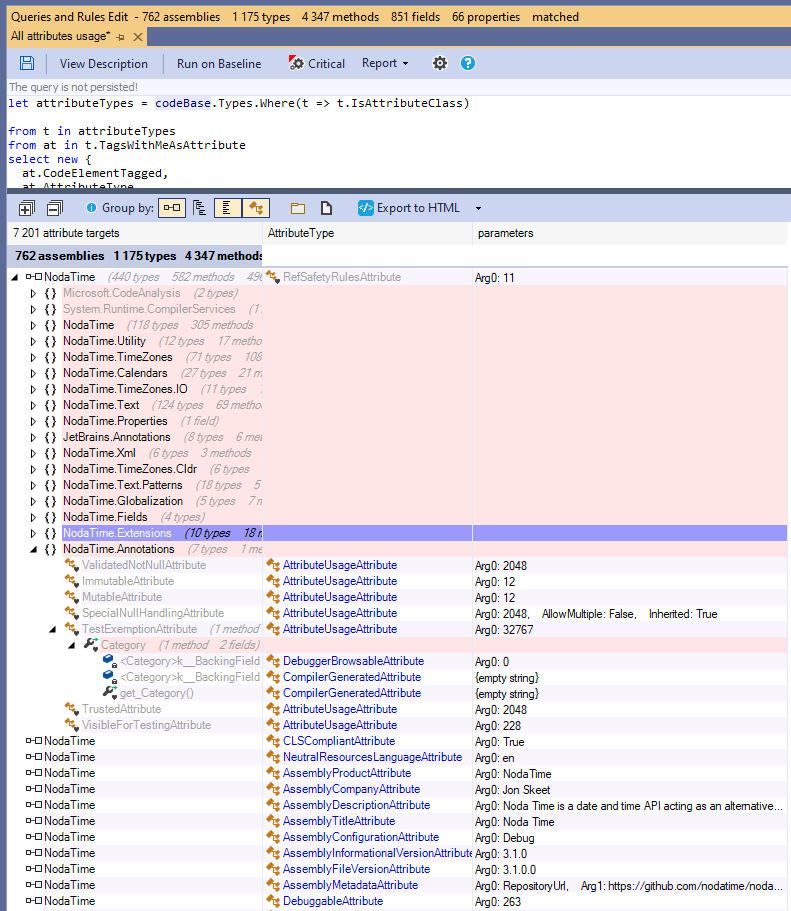Viewport: 791px width, 911px height.
Task: Open CLSCompliantAttribute link
Action: point(339,741)
